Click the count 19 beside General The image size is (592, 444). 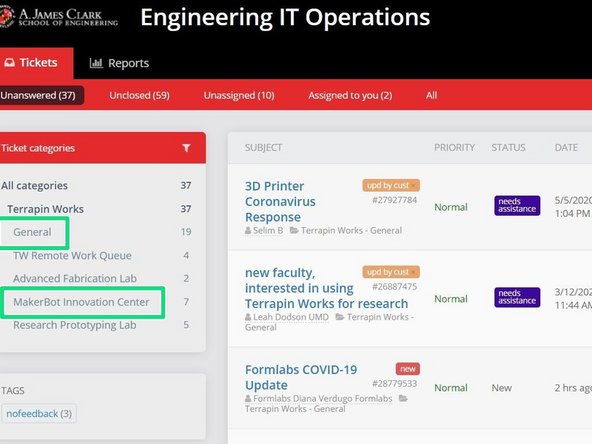click(x=186, y=231)
